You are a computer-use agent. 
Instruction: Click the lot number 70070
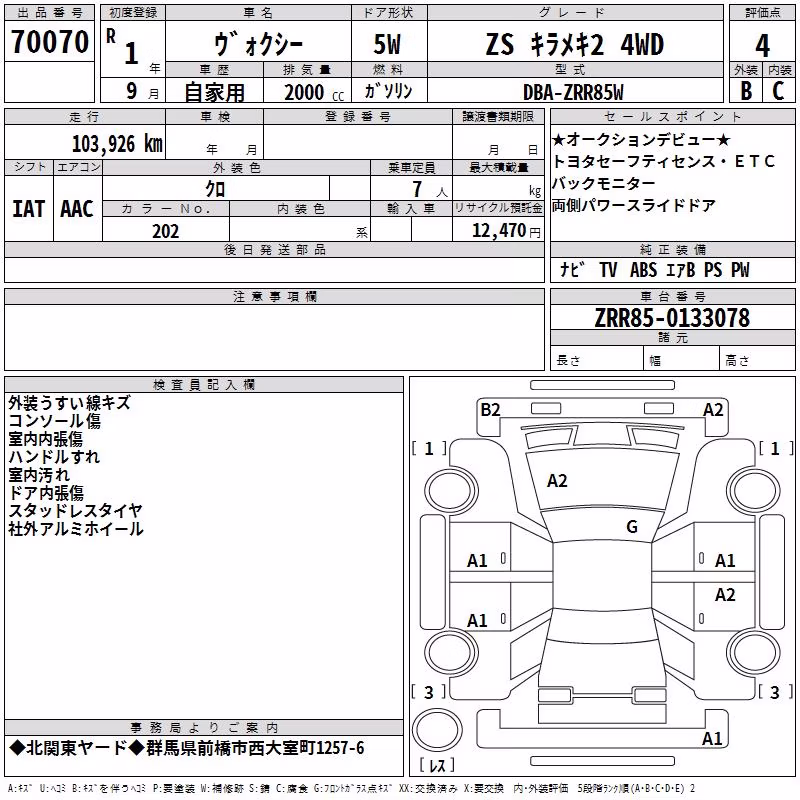[x=49, y=42]
